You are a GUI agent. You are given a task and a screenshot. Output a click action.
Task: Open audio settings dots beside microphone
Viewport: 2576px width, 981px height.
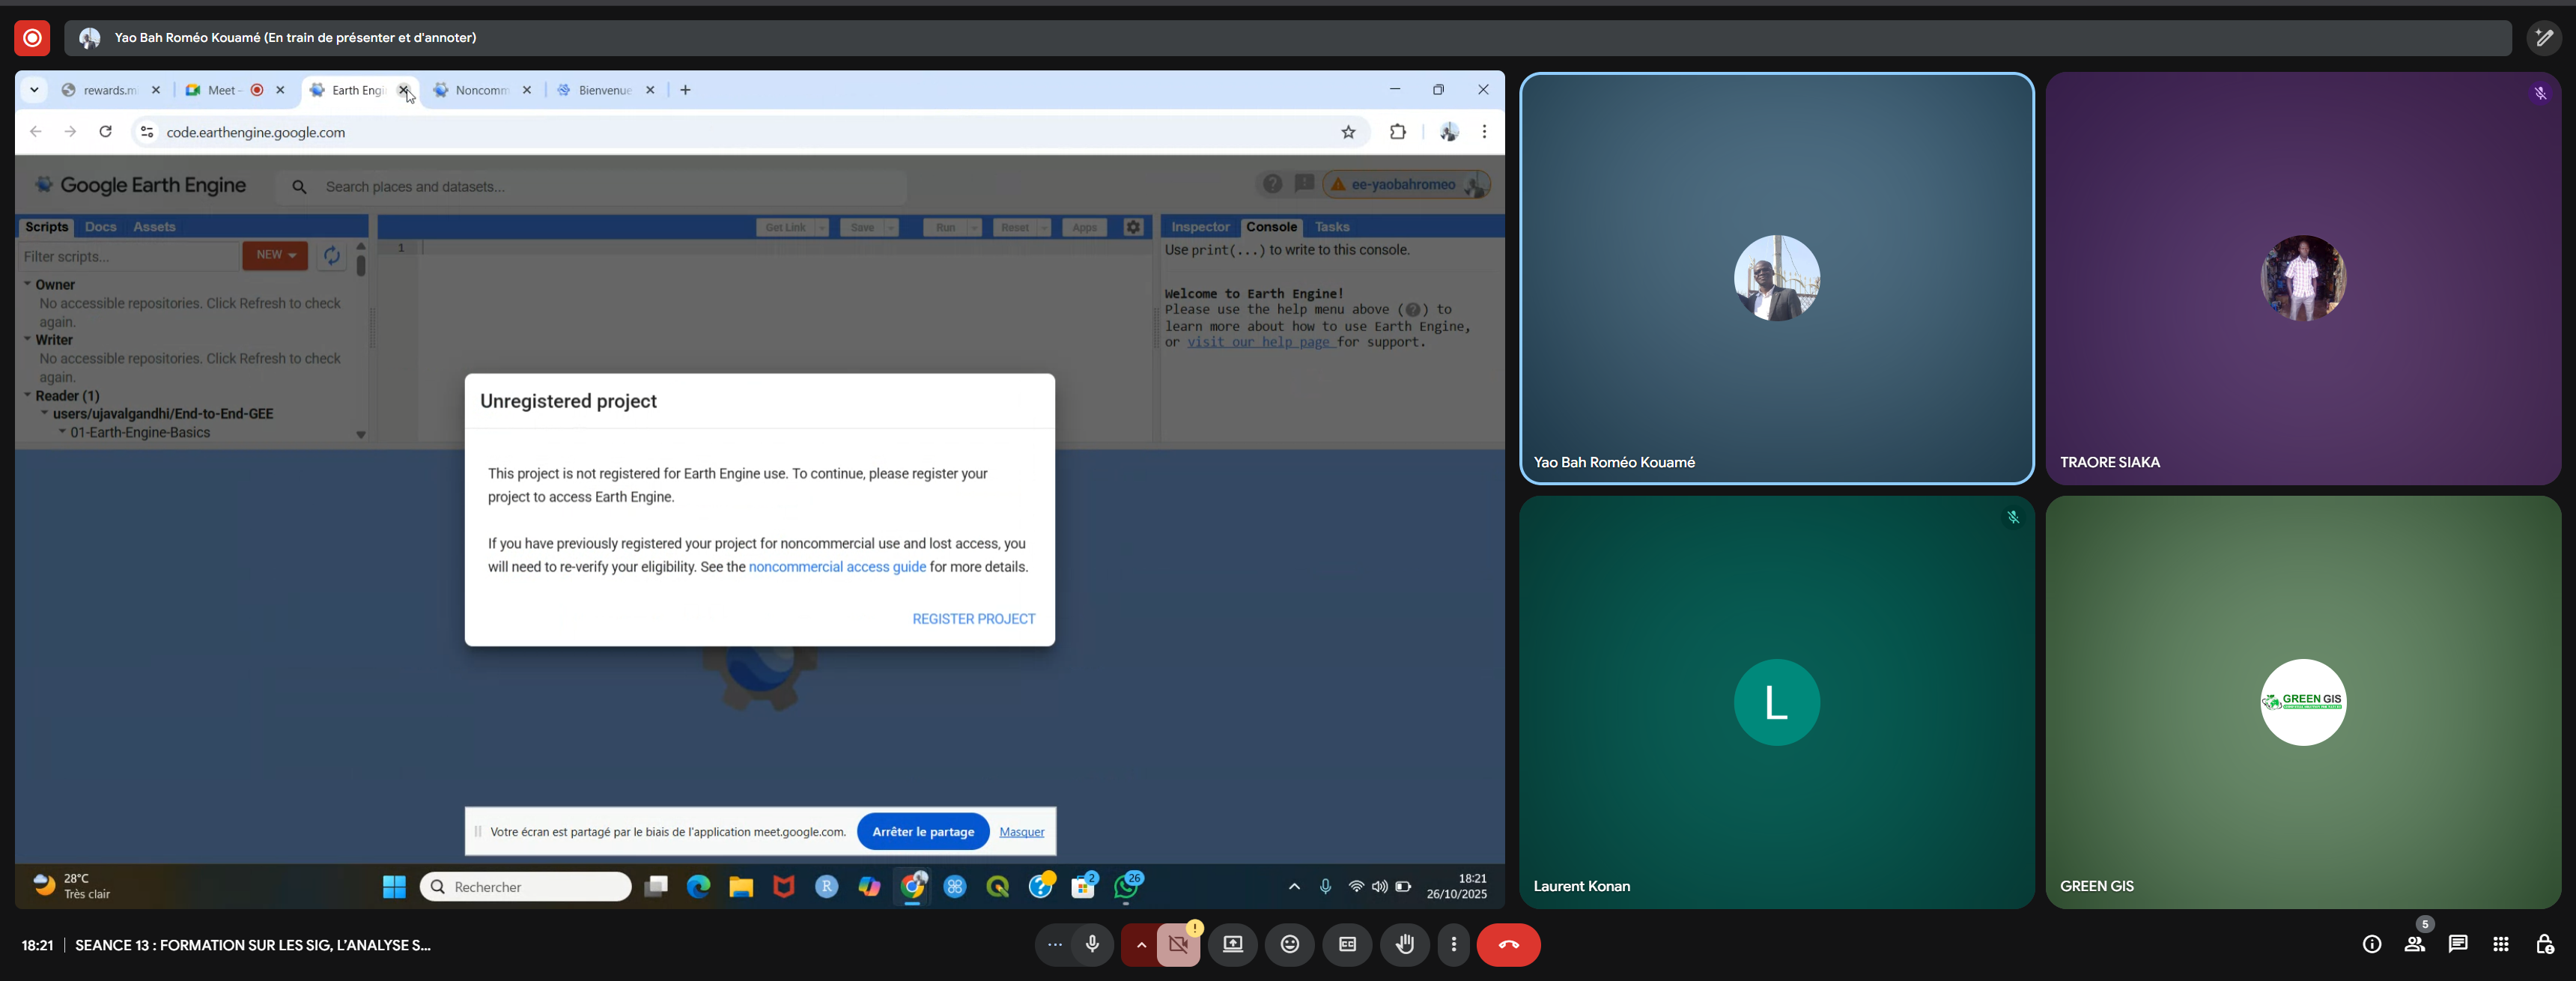tap(1054, 944)
